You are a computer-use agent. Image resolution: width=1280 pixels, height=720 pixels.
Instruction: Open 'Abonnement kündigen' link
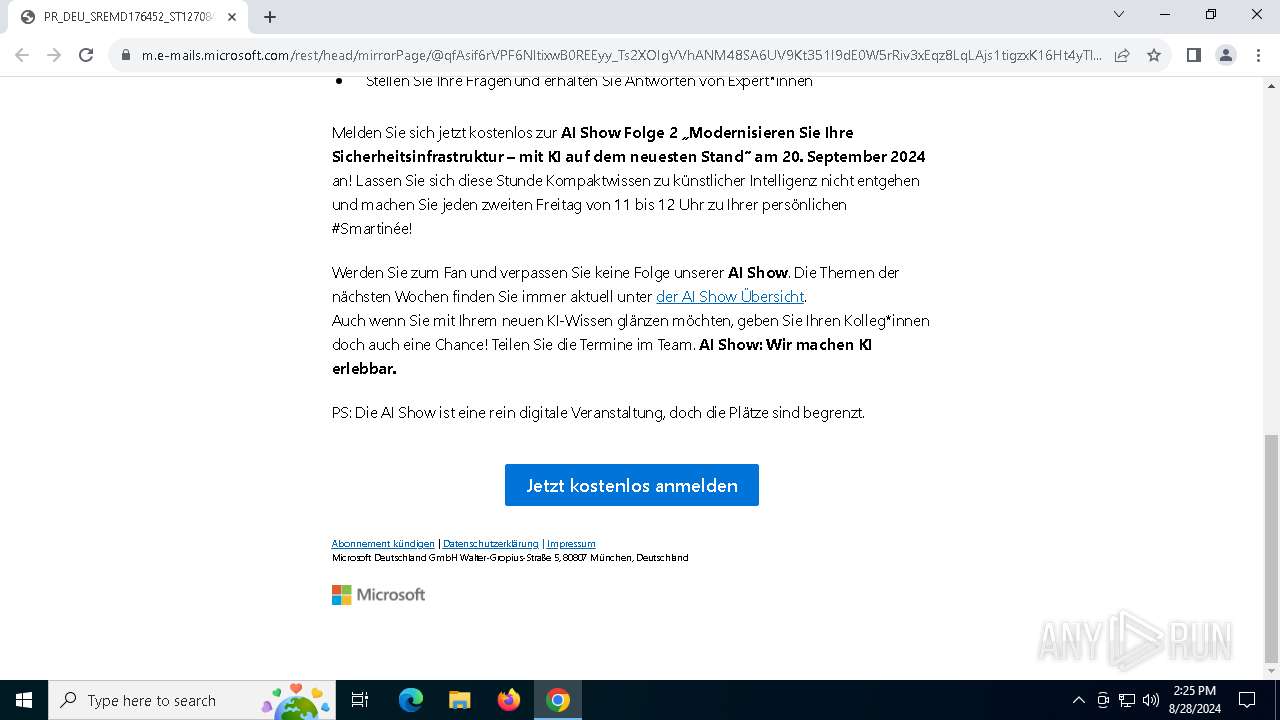pos(383,544)
